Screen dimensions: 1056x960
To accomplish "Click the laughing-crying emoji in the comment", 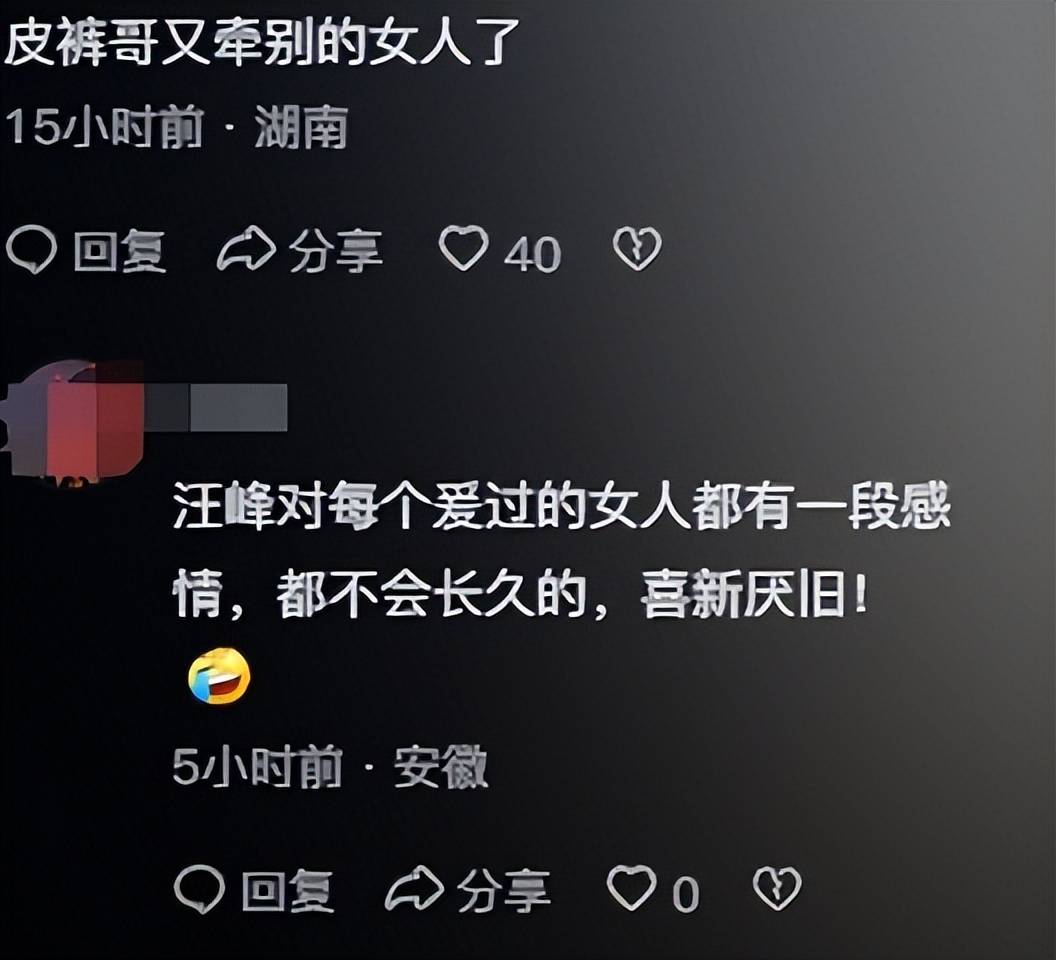I will [x=220, y=676].
